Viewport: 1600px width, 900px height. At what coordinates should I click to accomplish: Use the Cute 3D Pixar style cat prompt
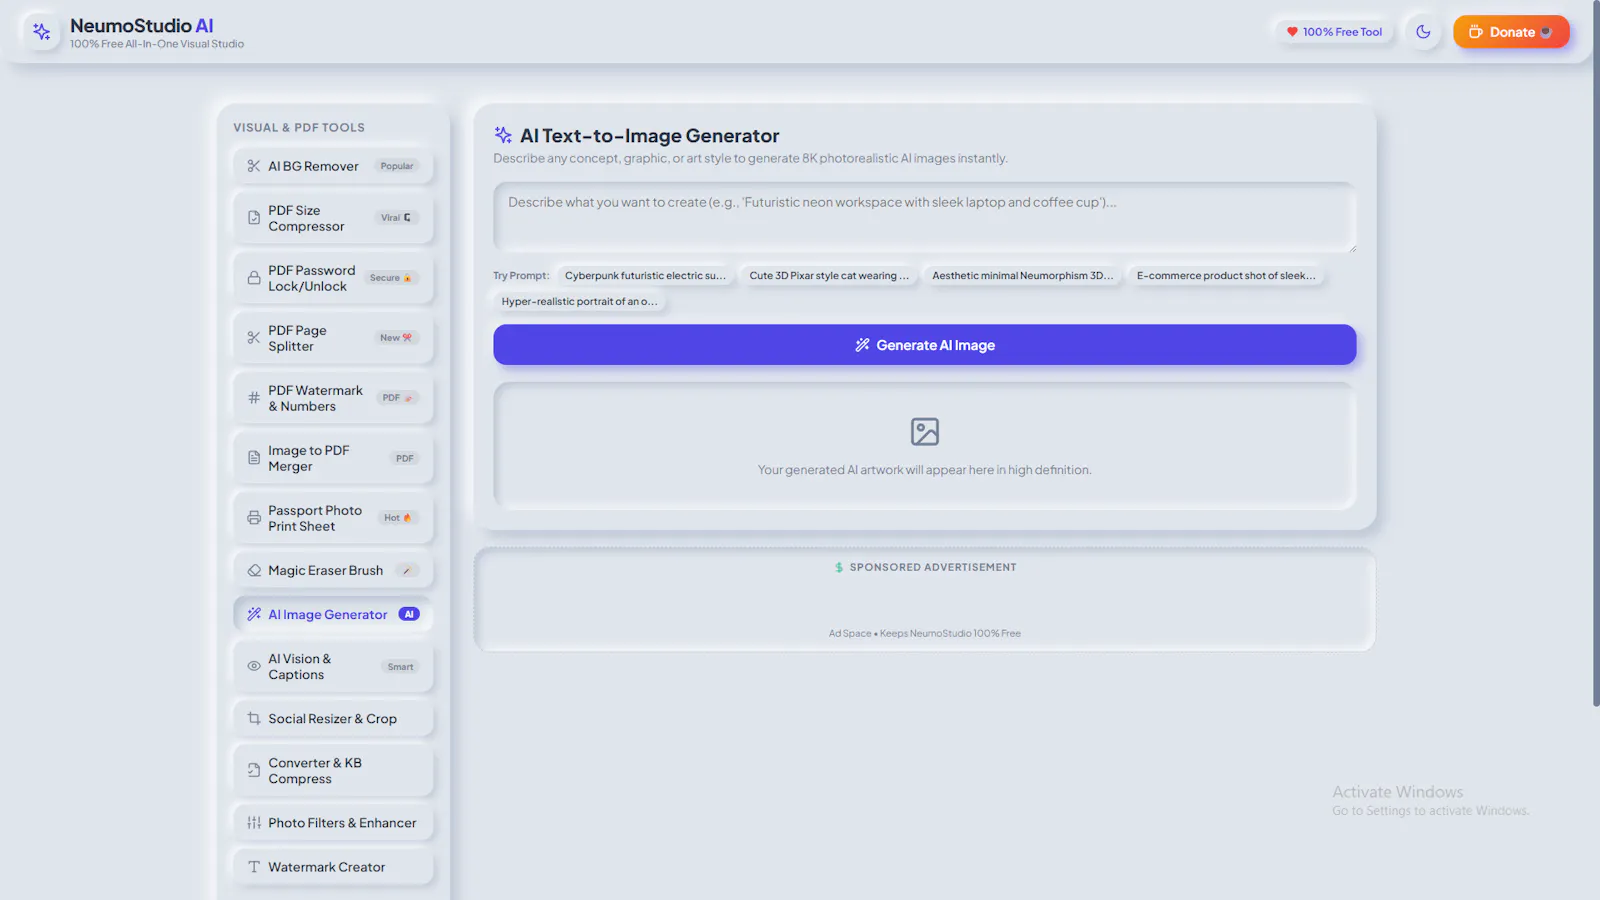point(829,275)
